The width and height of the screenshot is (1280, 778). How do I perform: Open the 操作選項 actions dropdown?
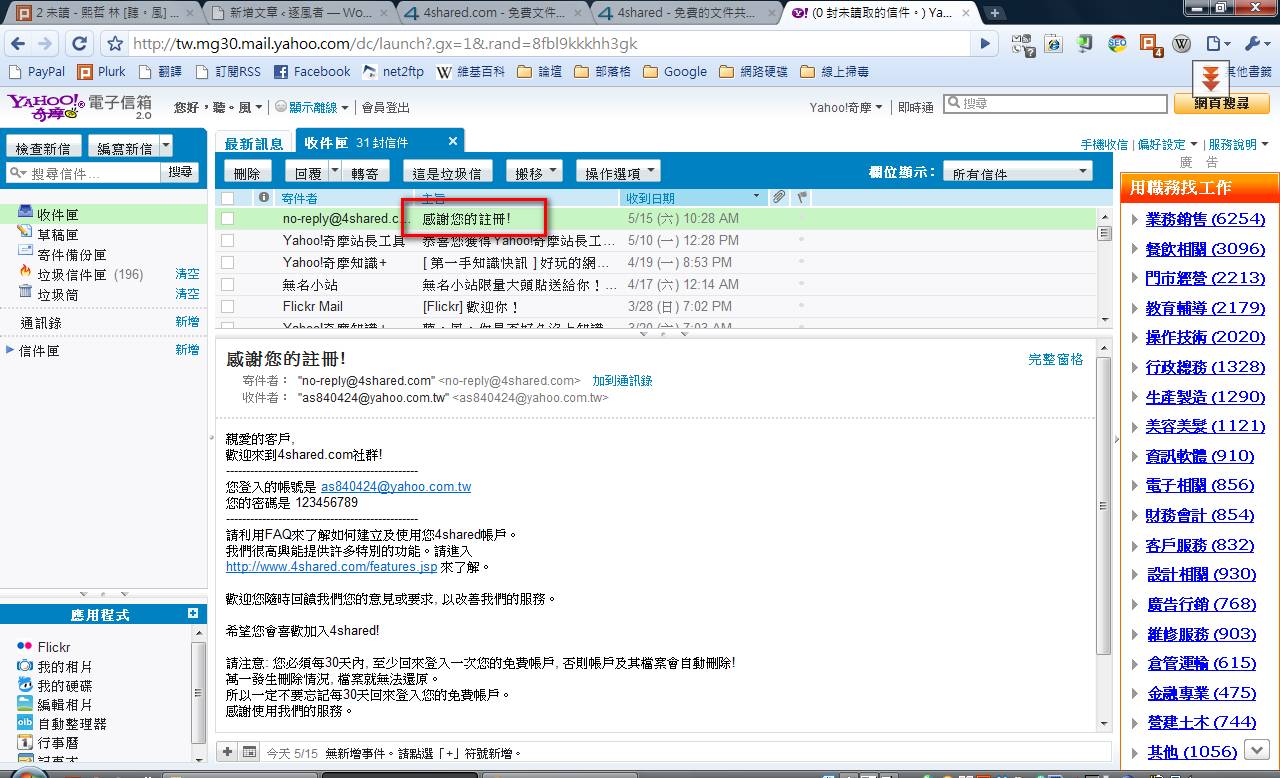coord(617,172)
